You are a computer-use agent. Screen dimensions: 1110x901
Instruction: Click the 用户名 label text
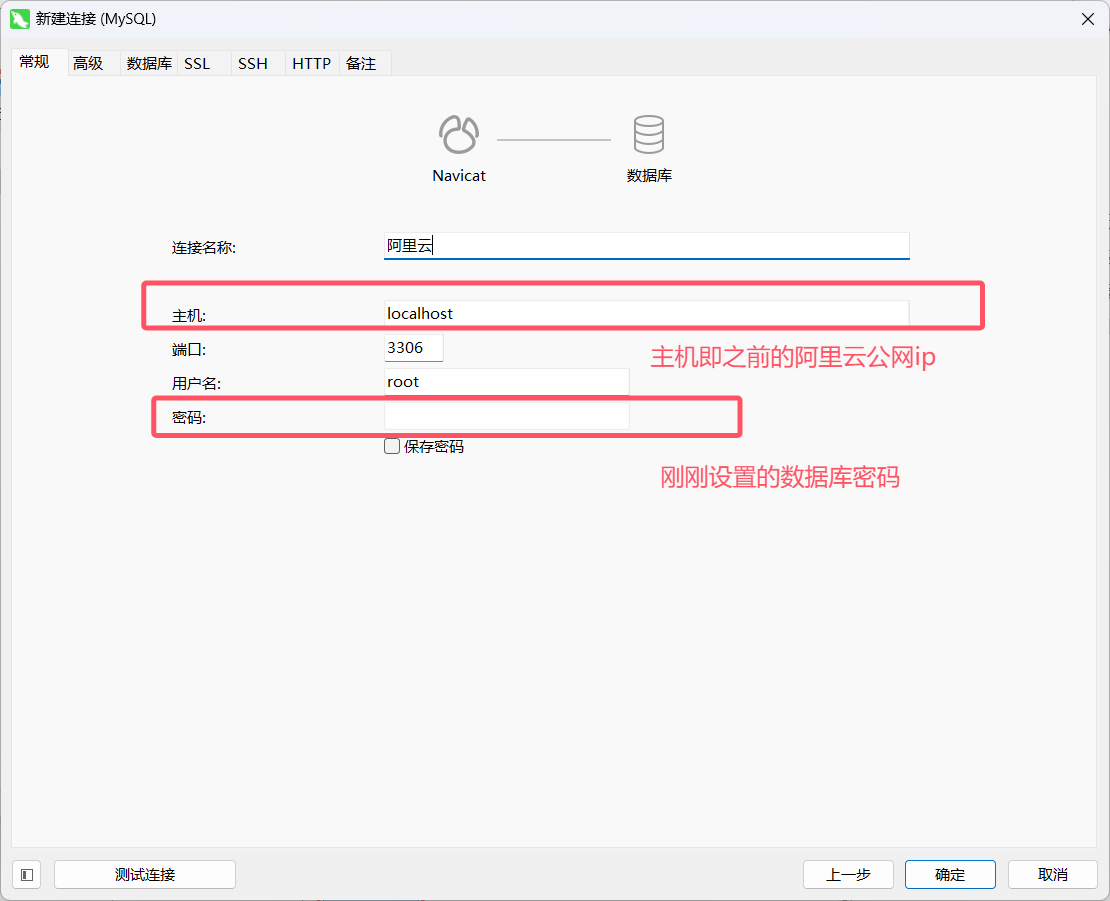(196, 384)
